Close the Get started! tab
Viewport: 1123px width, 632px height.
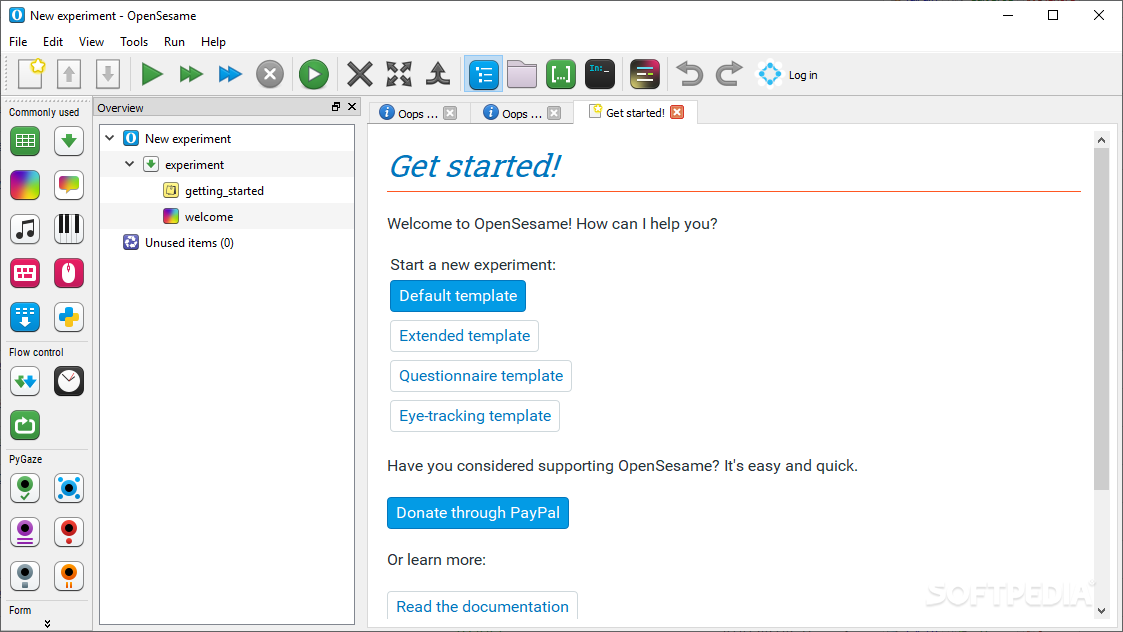click(x=677, y=112)
